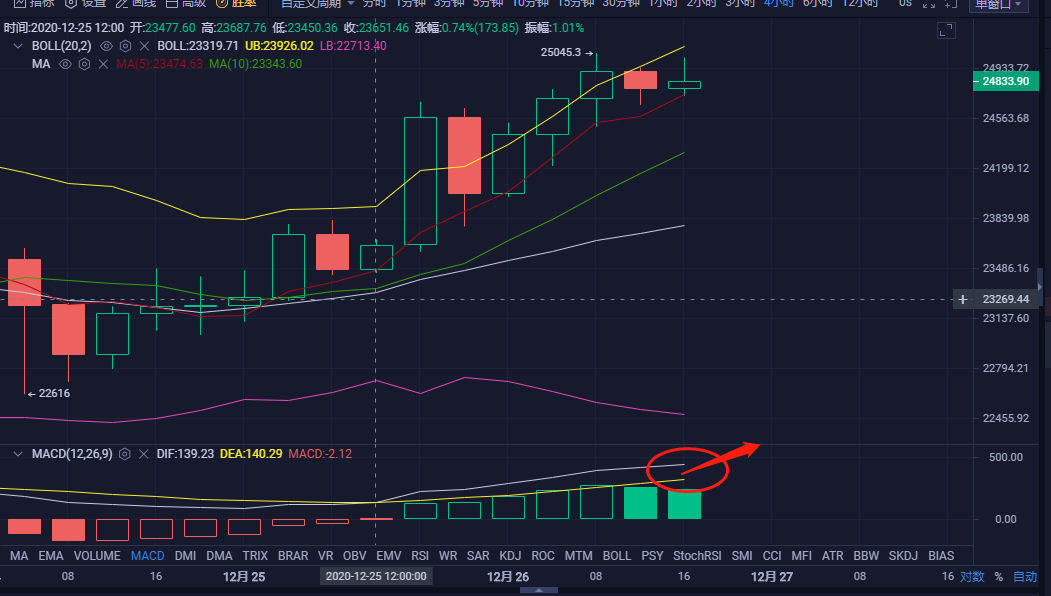Switch to the WR indicator

pos(448,556)
